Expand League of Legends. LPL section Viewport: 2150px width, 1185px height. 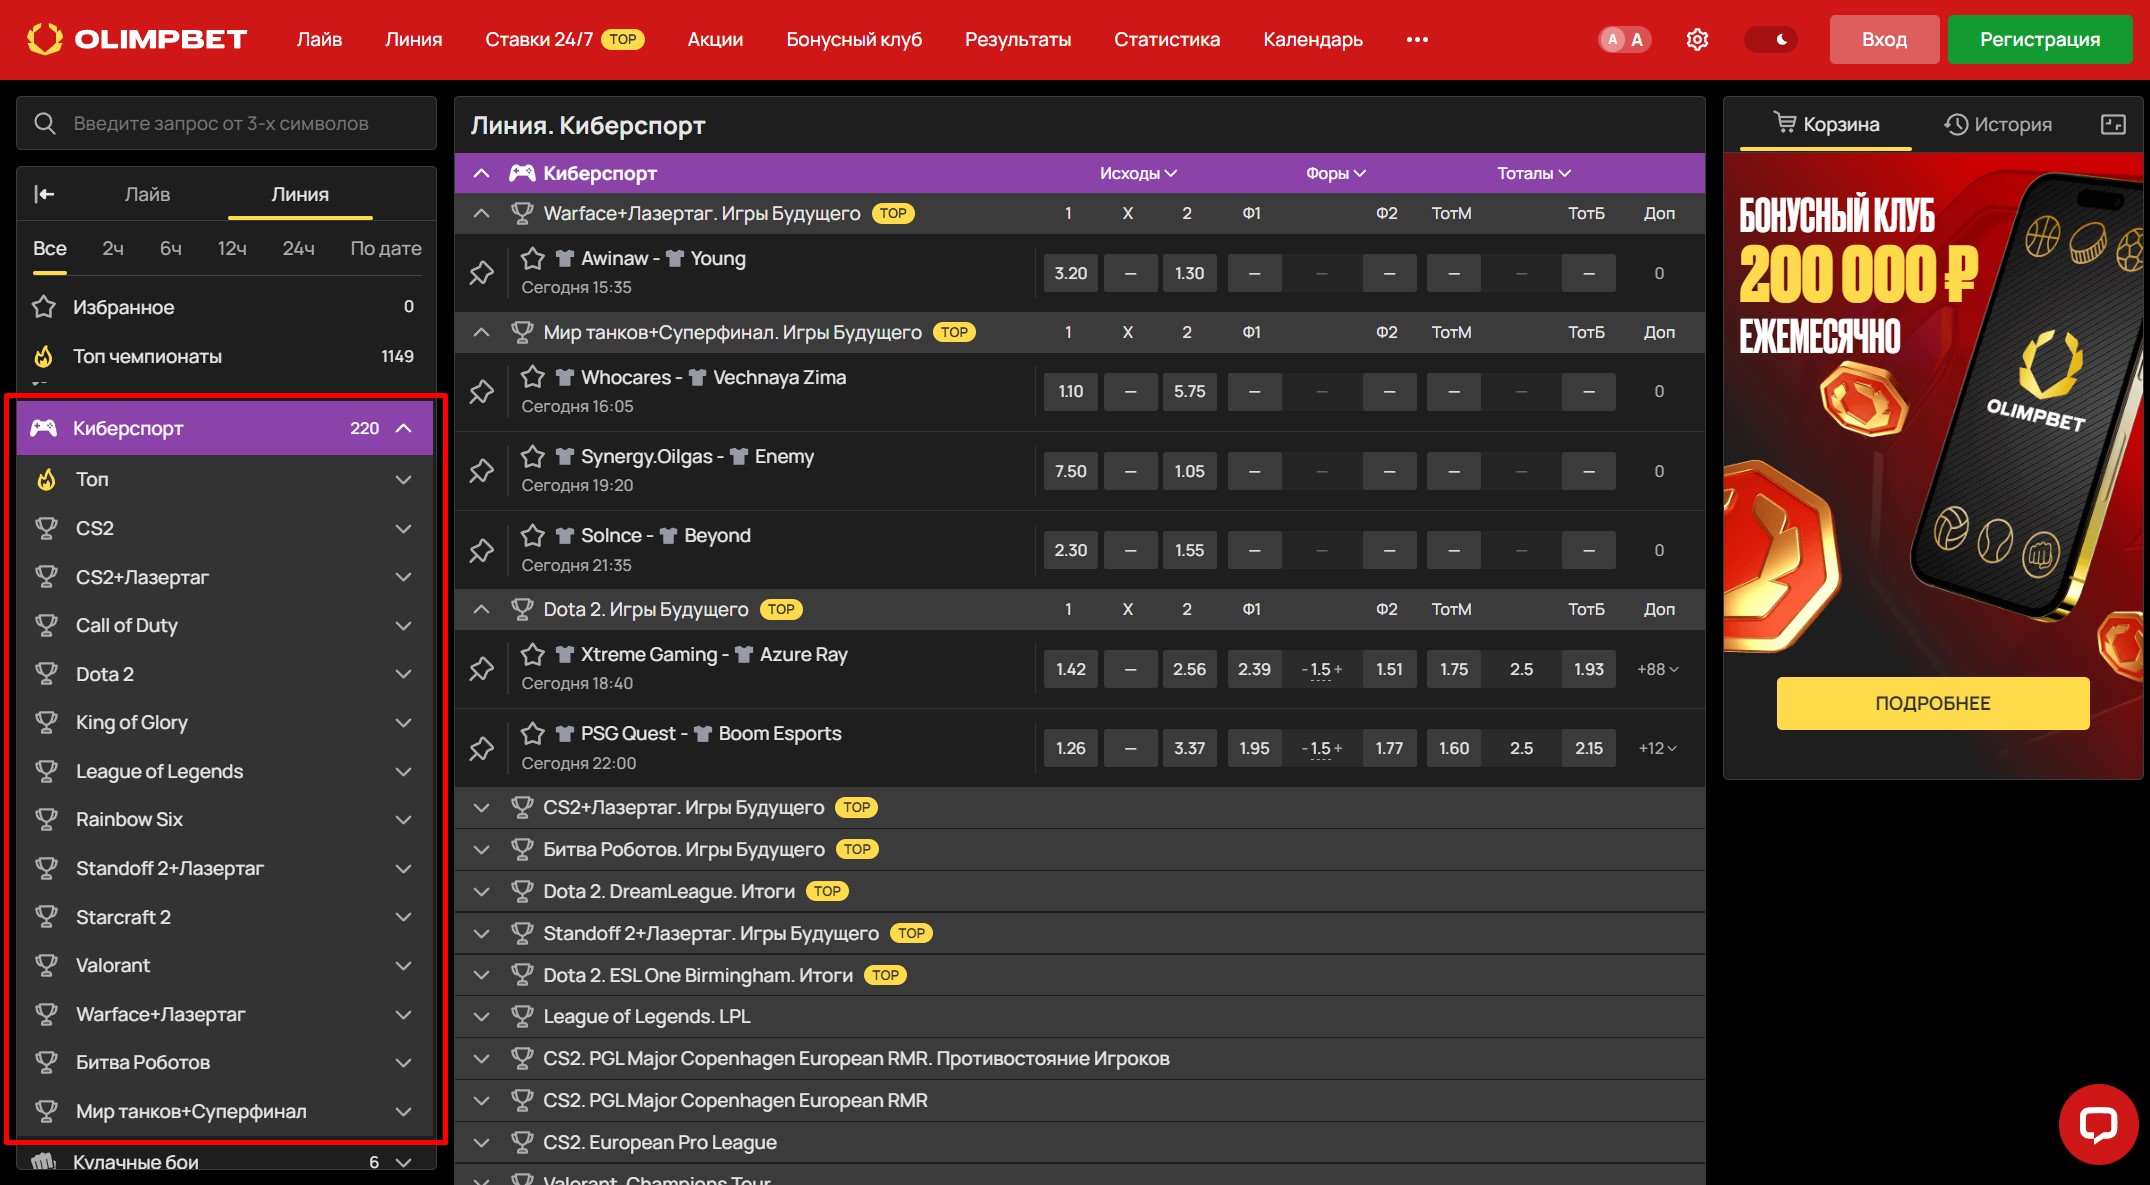click(x=481, y=1017)
